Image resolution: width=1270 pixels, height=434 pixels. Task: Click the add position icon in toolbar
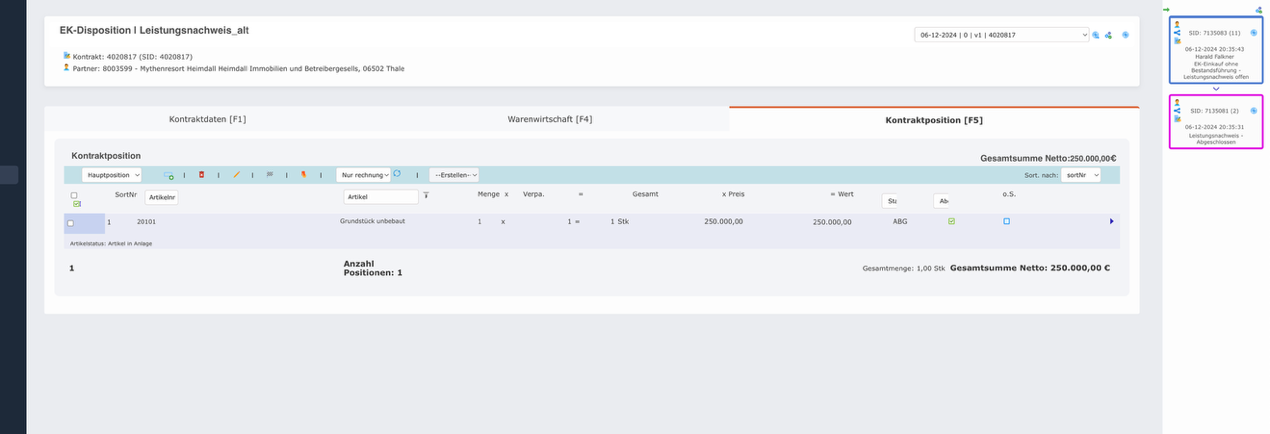(169, 175)
